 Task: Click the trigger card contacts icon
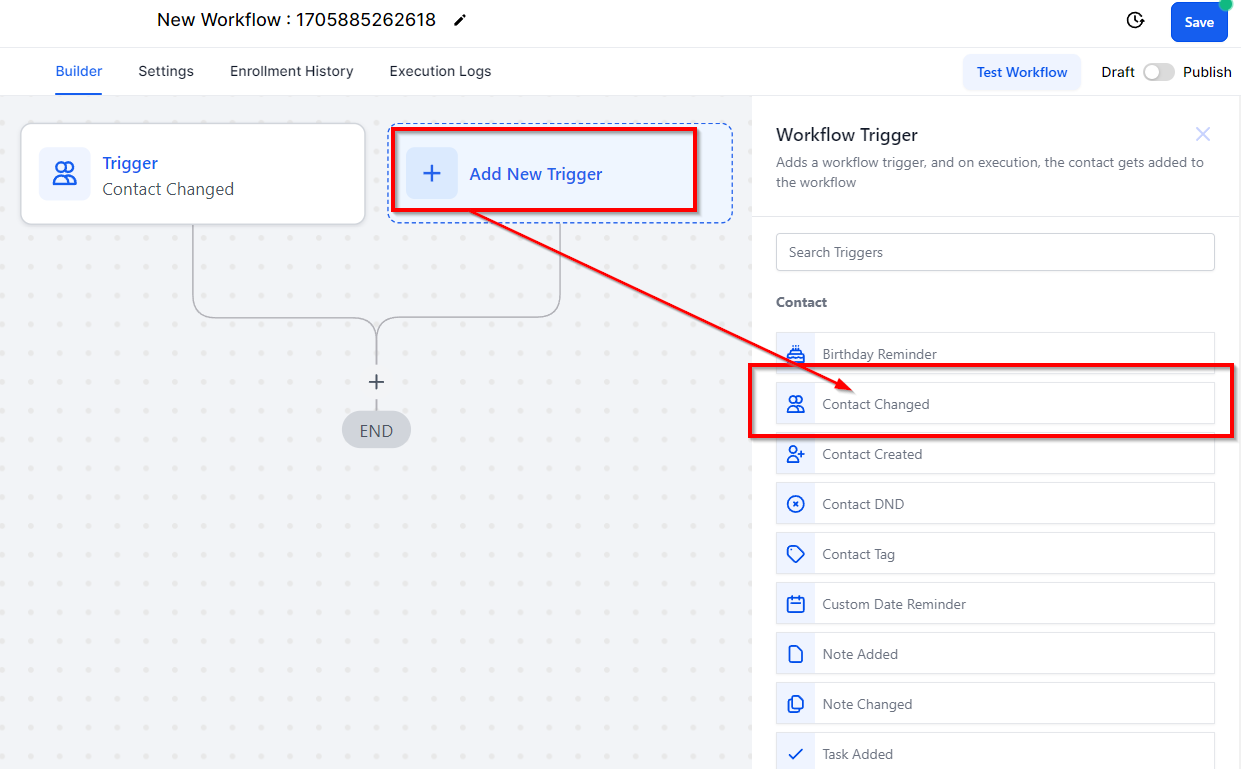[x=65, y=174]
